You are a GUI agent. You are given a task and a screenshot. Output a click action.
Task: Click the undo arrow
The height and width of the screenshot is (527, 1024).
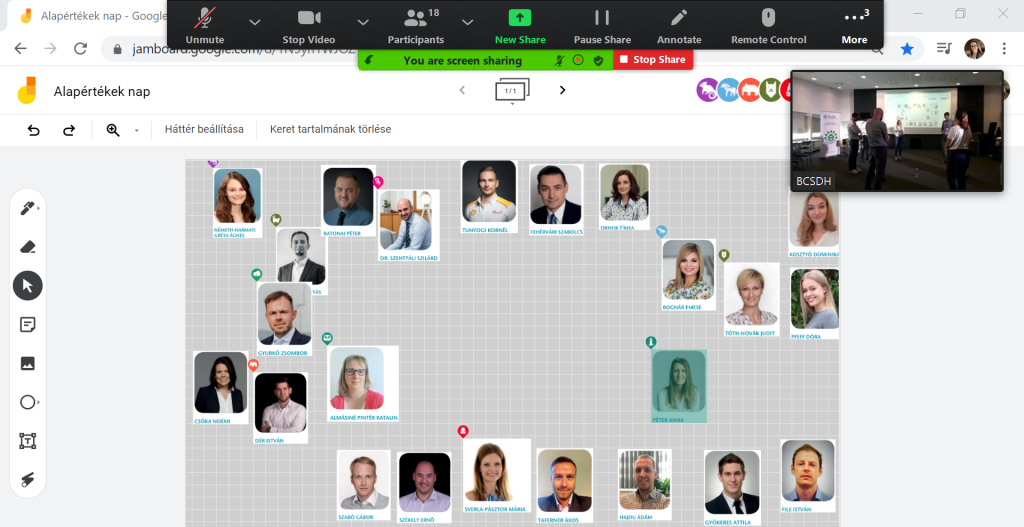34,130
